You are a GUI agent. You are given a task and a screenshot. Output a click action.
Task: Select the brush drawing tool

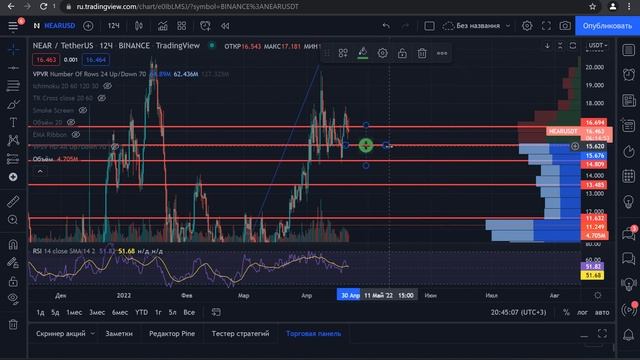tap(13, 104)
